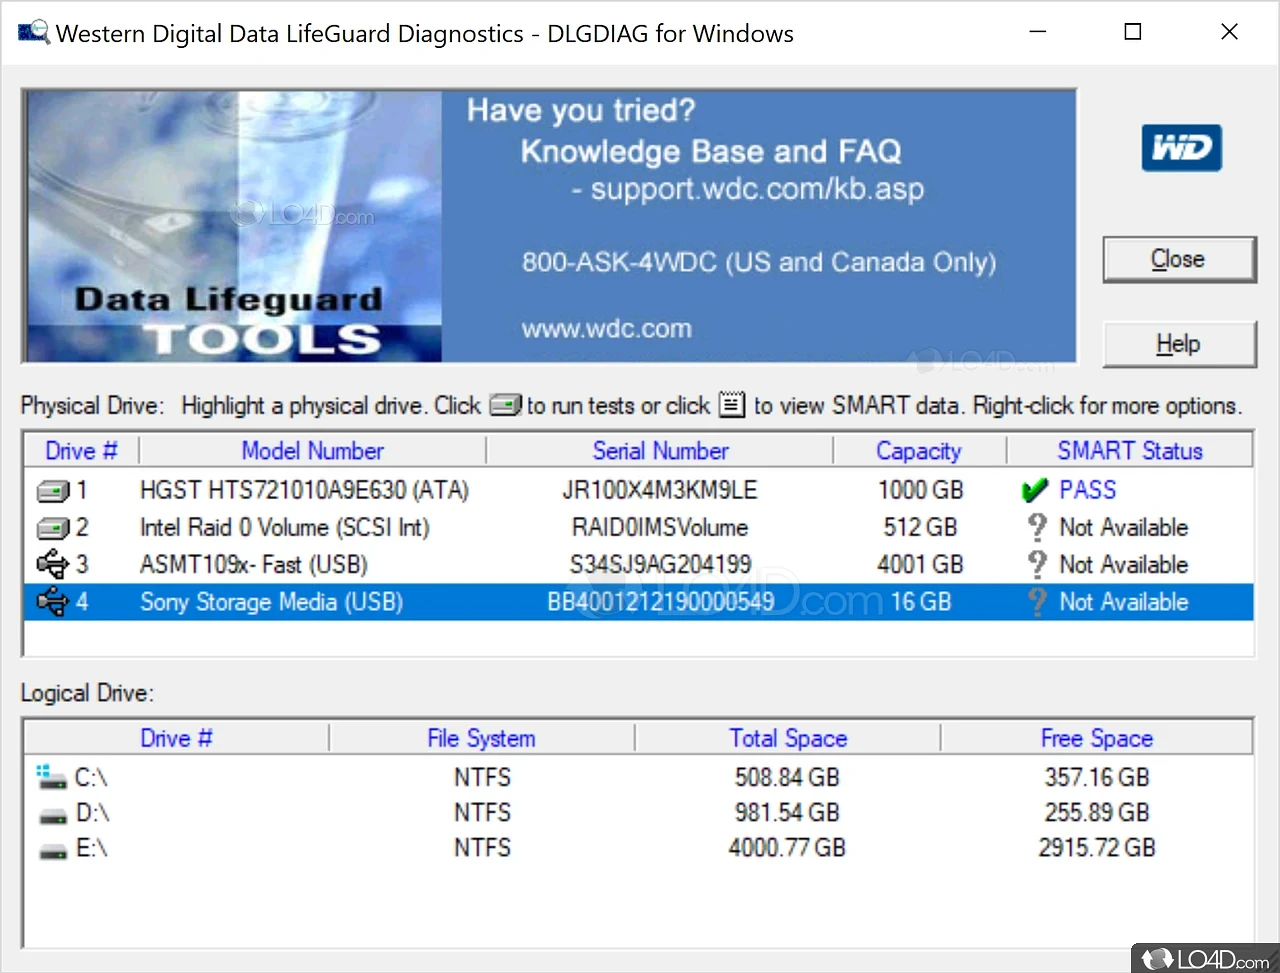The height and width of the screenshot is (973, 1280).
Task: Sort physical drives by Serial Number header
Action: 660,451
